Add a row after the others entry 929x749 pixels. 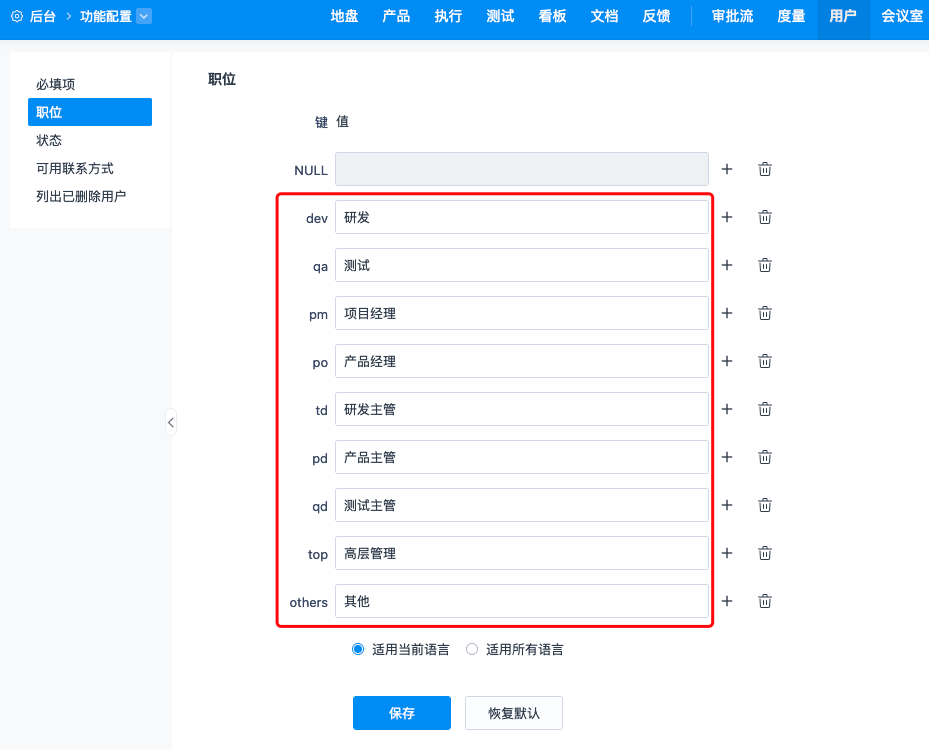727,601
